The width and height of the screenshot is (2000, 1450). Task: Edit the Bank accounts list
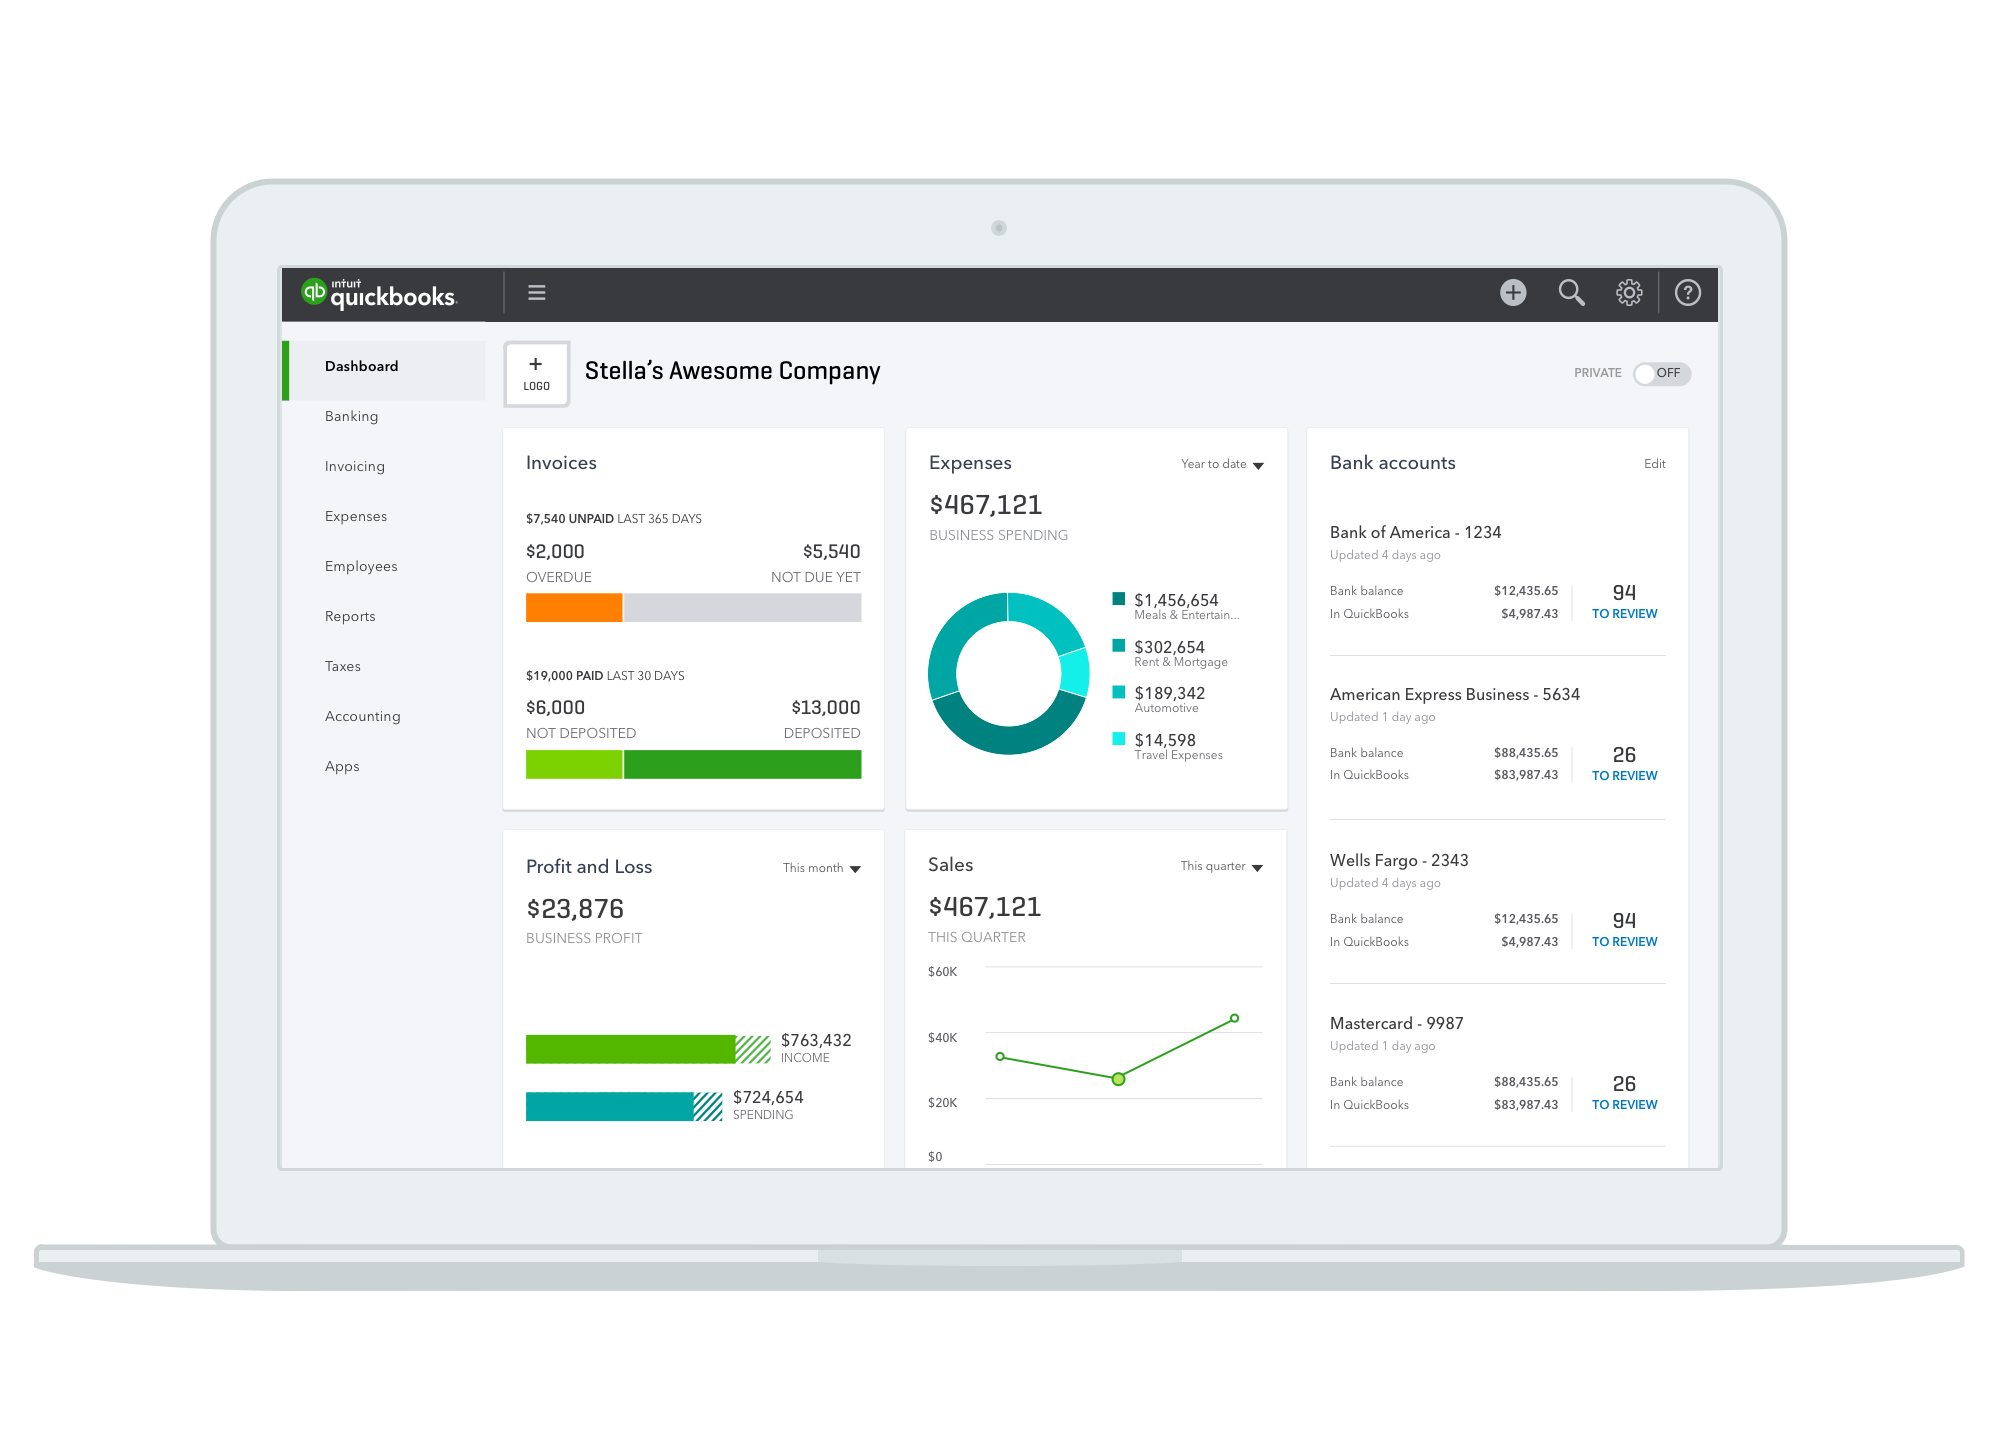[x=1655, y=464]
